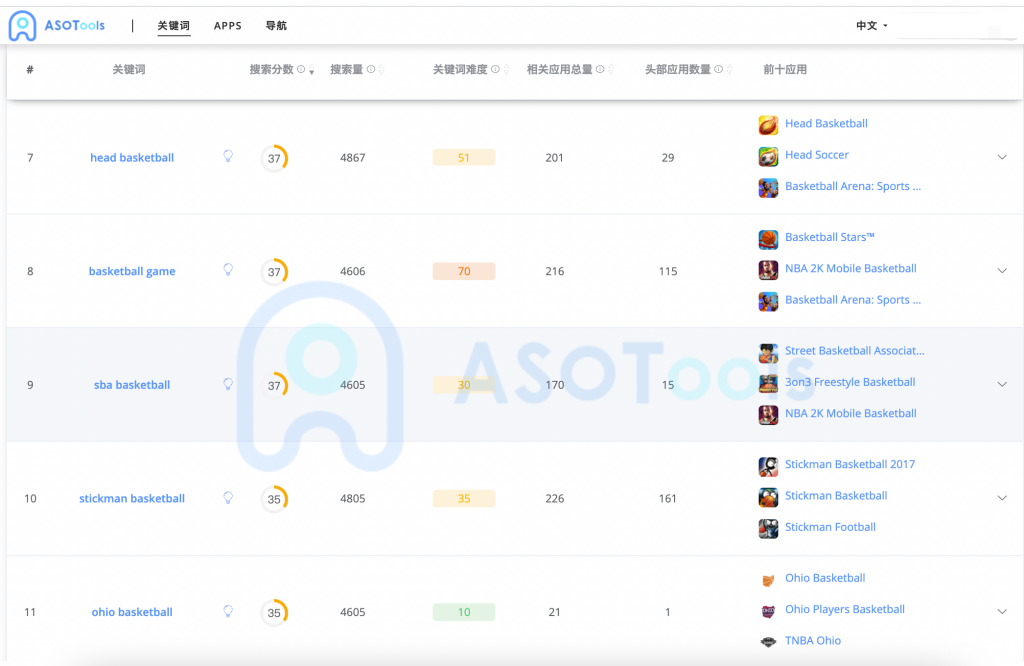This screenshot has width=1024, height=666.
Task: Click difficulty badge 51 for head basketball
Action: pyautogui.click(x=464, y=157)
